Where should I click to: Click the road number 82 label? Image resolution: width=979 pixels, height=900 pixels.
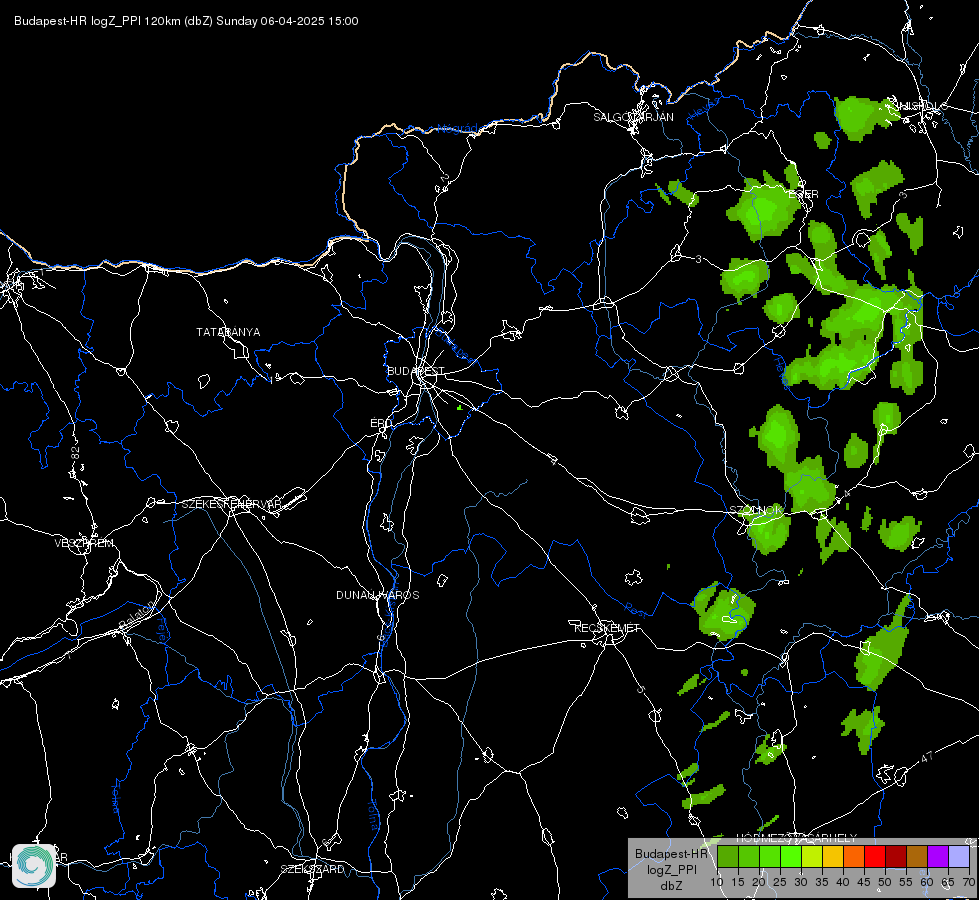[x=76, y=454]
